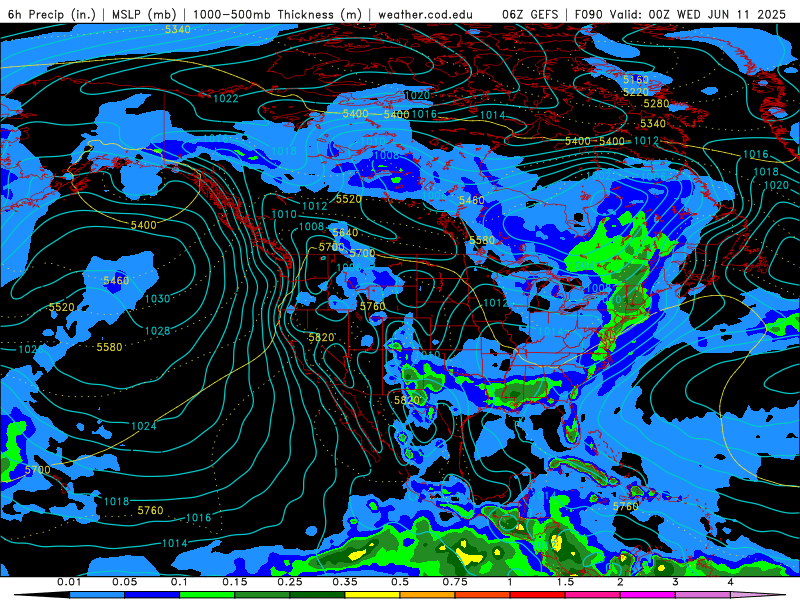Click the '1030' pressure label in the Pacific high
Screen dimensions: 800x600
158,298
